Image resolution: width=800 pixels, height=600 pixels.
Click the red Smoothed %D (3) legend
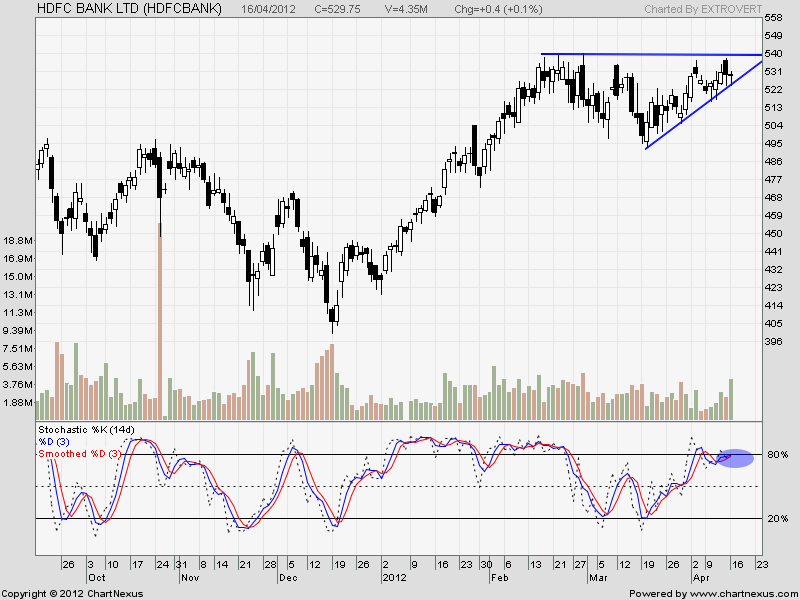click(79, 454)
